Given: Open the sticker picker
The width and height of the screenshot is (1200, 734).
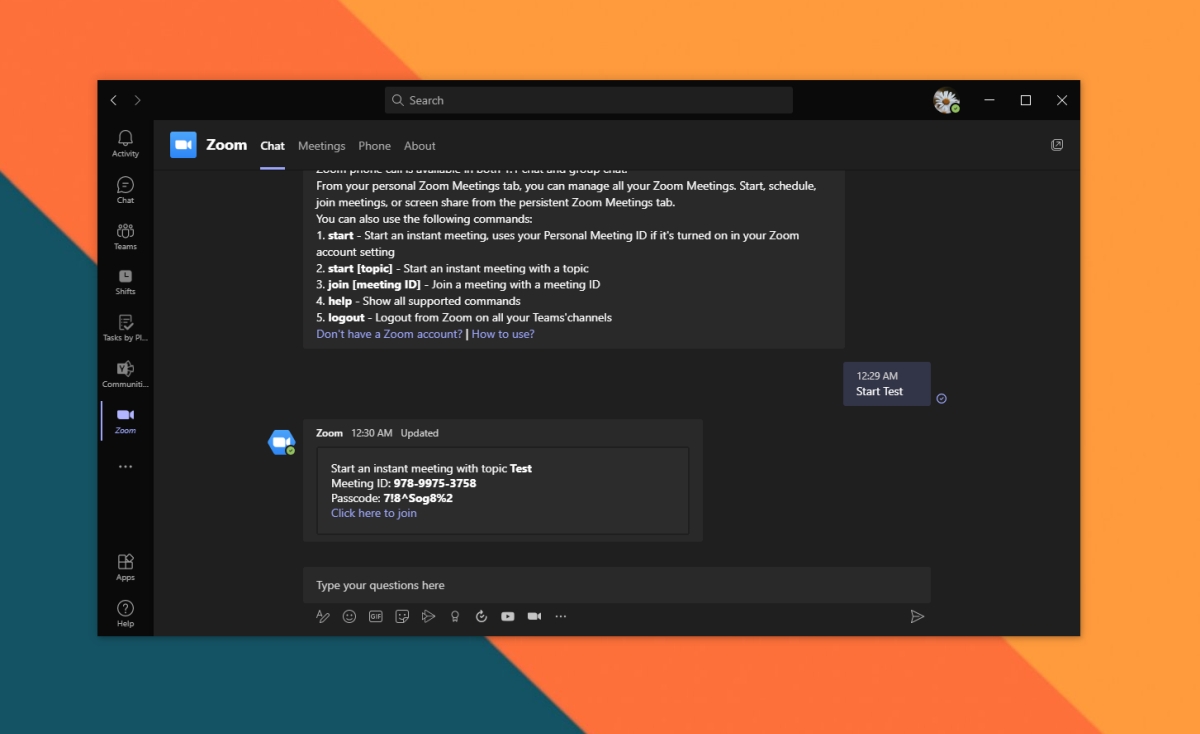Looking at the screenshot, I should click(x=401, y=616).
